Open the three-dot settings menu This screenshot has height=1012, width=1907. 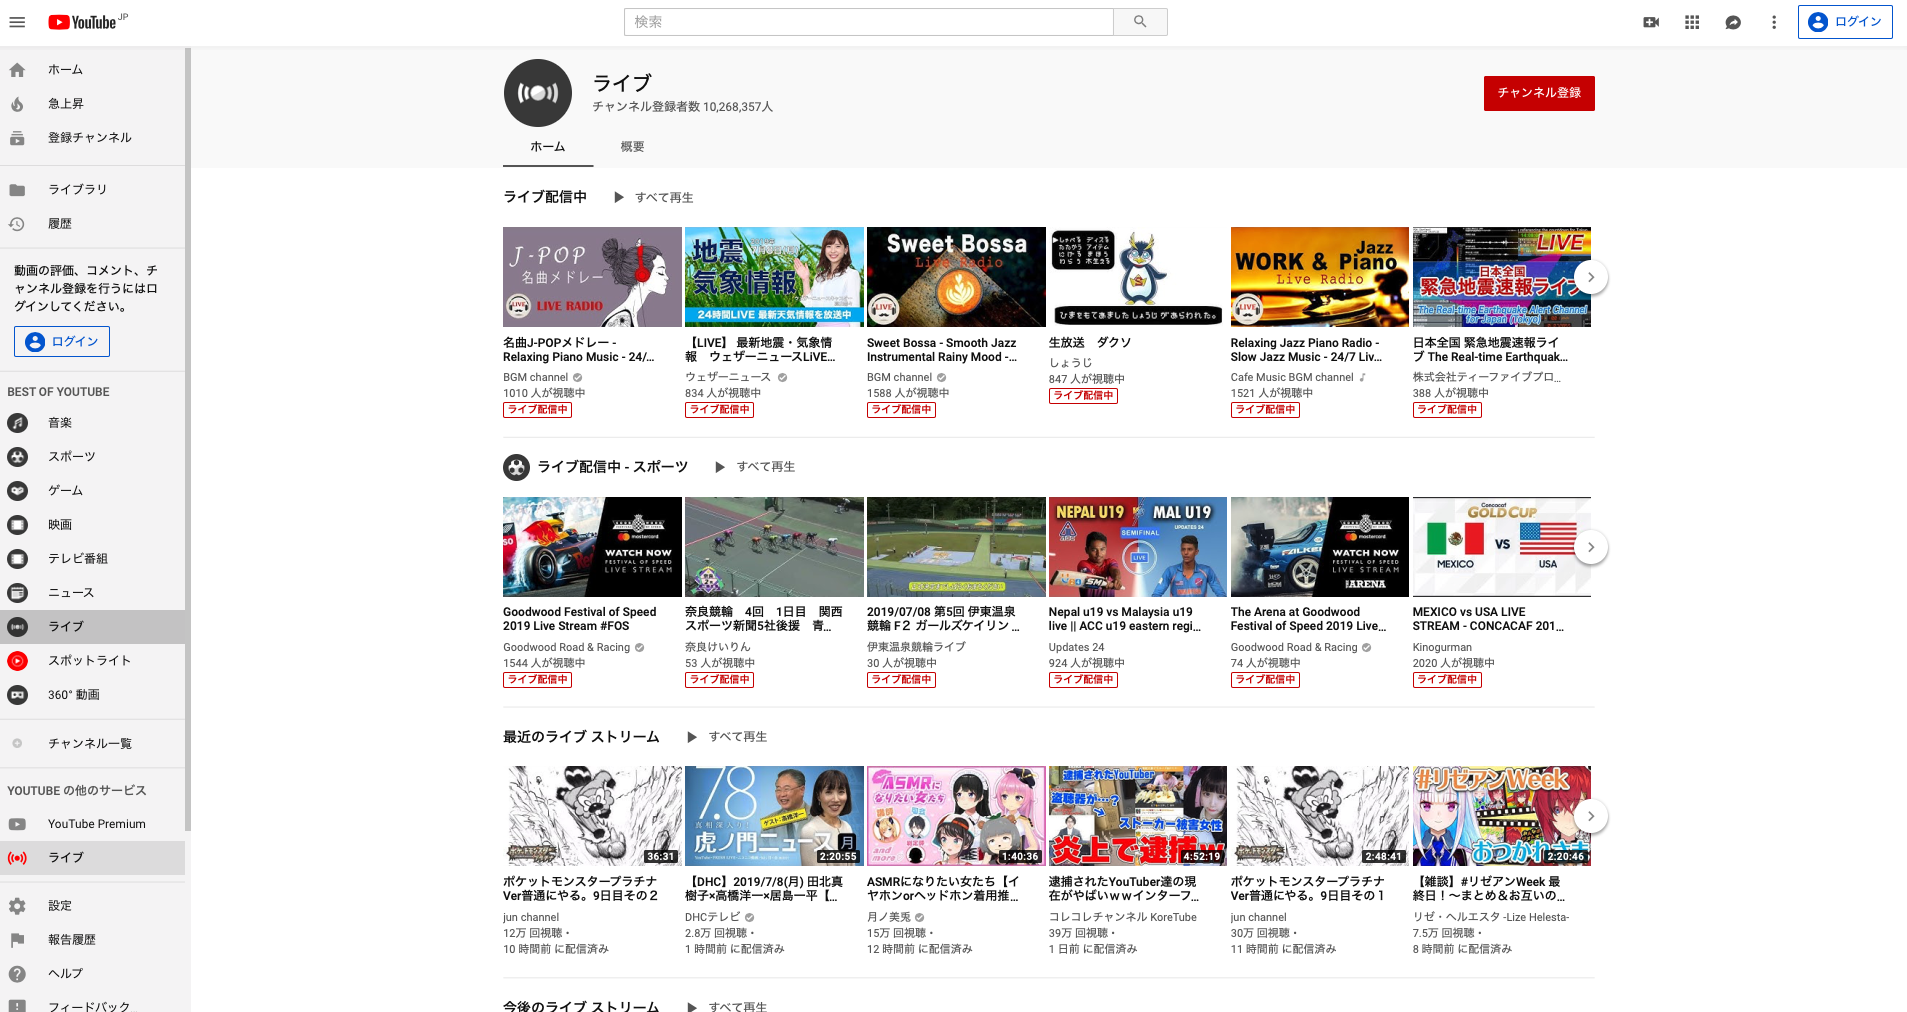coord(1774,22)
